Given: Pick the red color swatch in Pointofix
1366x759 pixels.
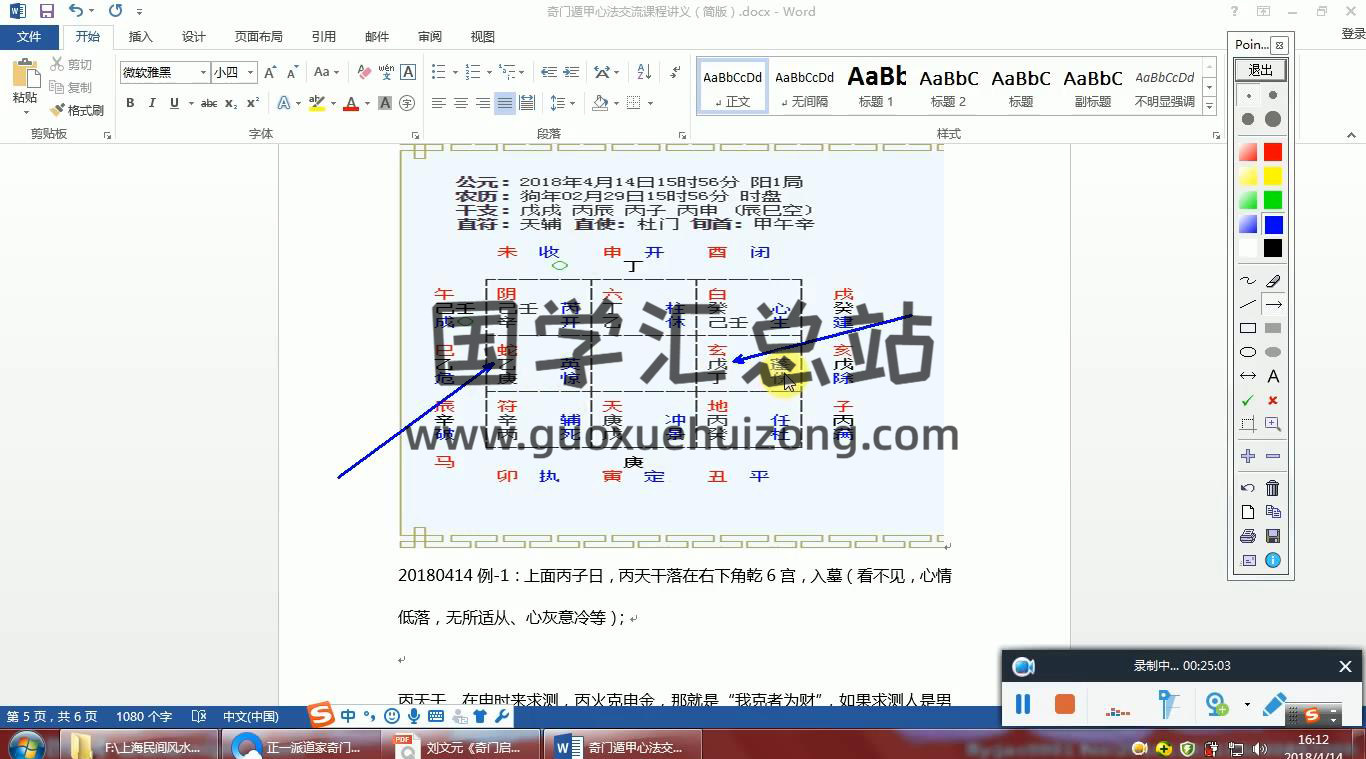Looking at the screenshot, I should click(1273, 152).
